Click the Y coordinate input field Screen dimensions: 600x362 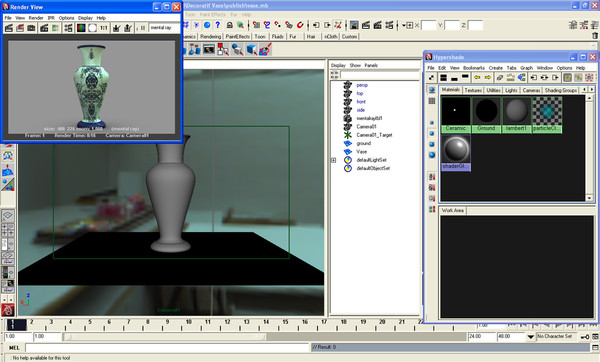pyautogui.click(x=452, y=26)
